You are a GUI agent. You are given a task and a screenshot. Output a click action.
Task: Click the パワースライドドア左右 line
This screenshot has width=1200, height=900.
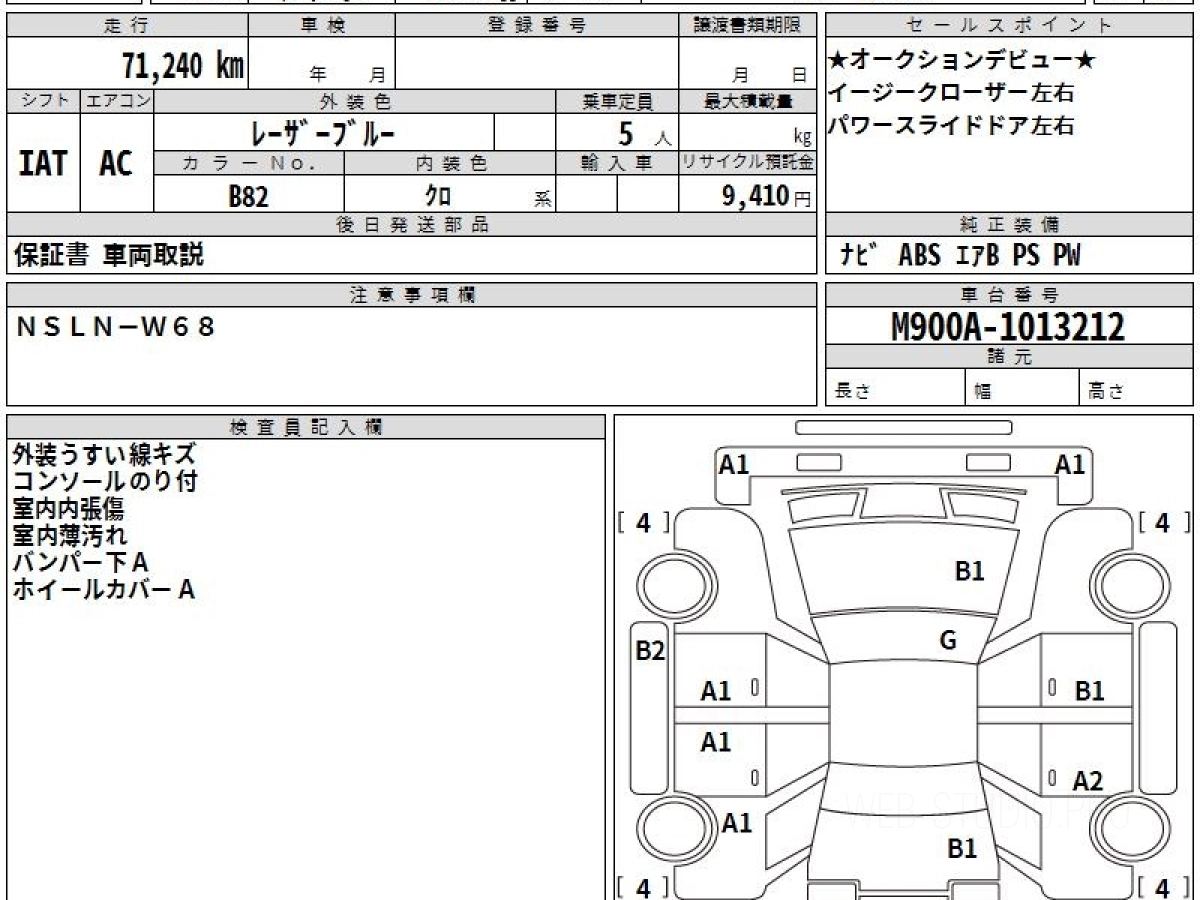(951, 126)
